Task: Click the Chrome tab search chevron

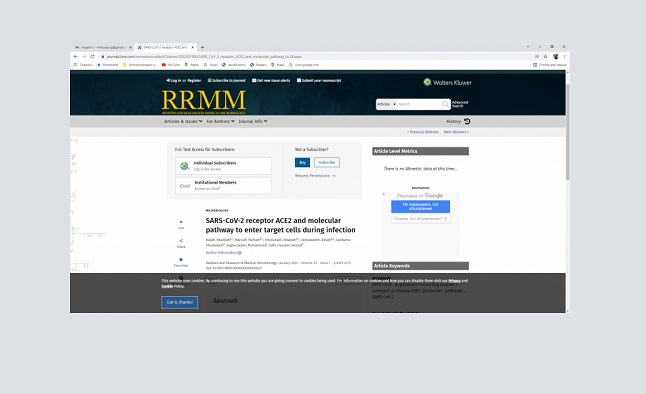Action: click(528, 47)
